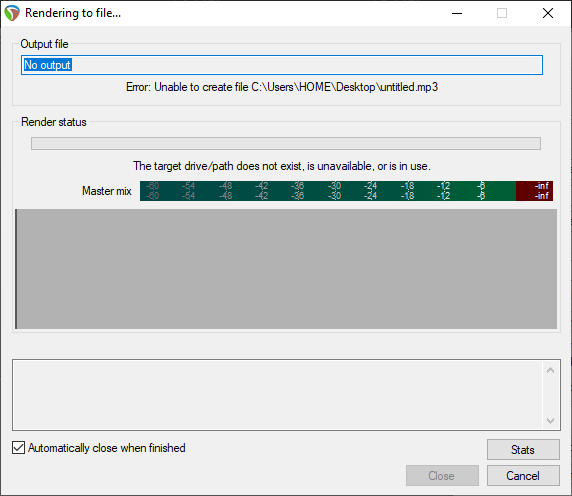This screenshot has width=572, height=496.
Task: Select the No output file field
Action: (282, 65)
